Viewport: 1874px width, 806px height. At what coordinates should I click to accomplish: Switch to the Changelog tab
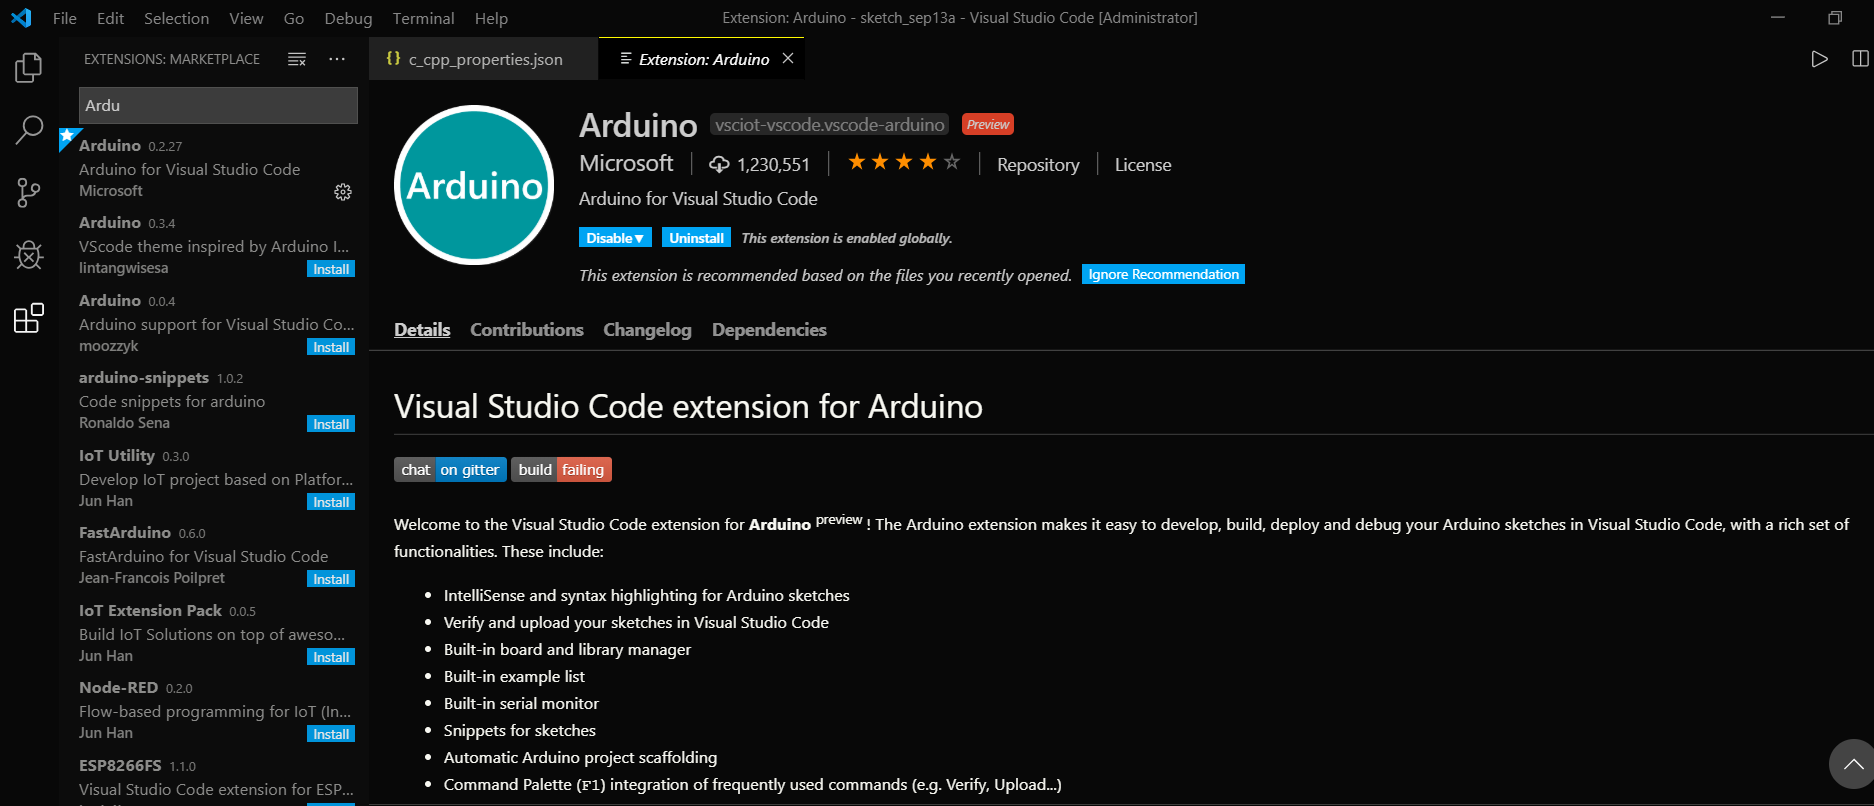pos(647,330)
